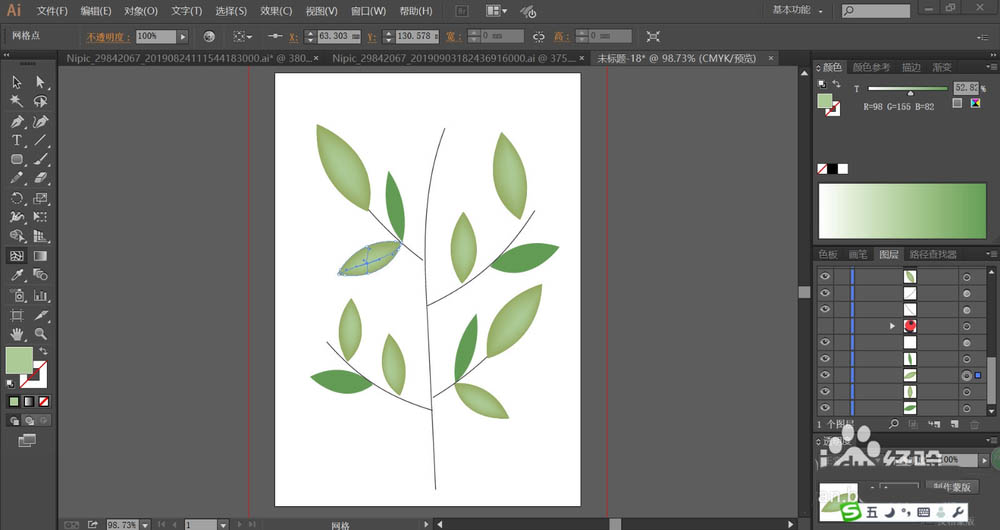Select the Eraser tool

point(40,179)
